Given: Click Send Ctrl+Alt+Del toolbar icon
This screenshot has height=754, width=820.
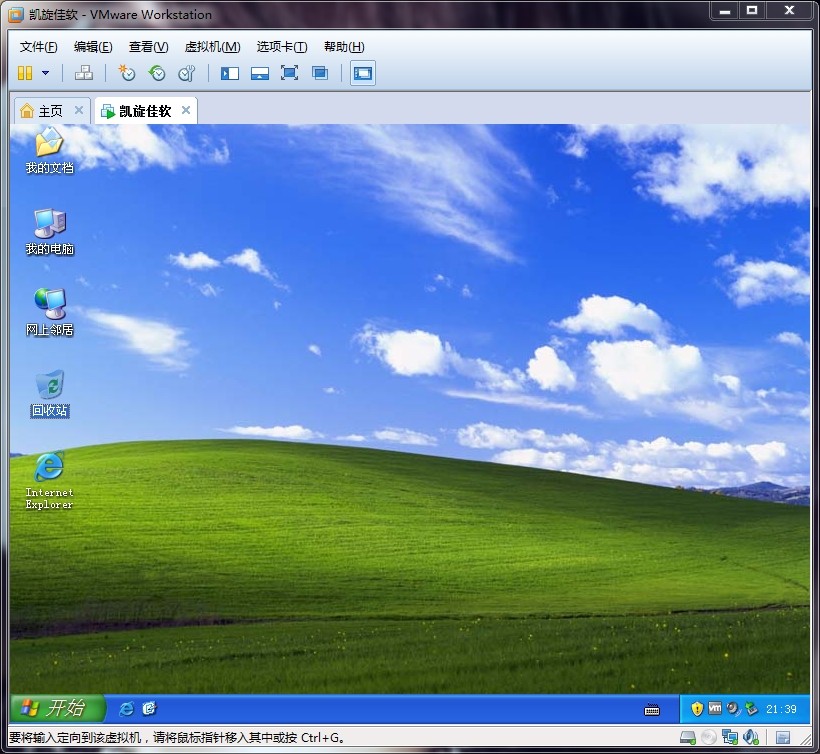Looking at the screenshot, I should click(x=84, y=73).
